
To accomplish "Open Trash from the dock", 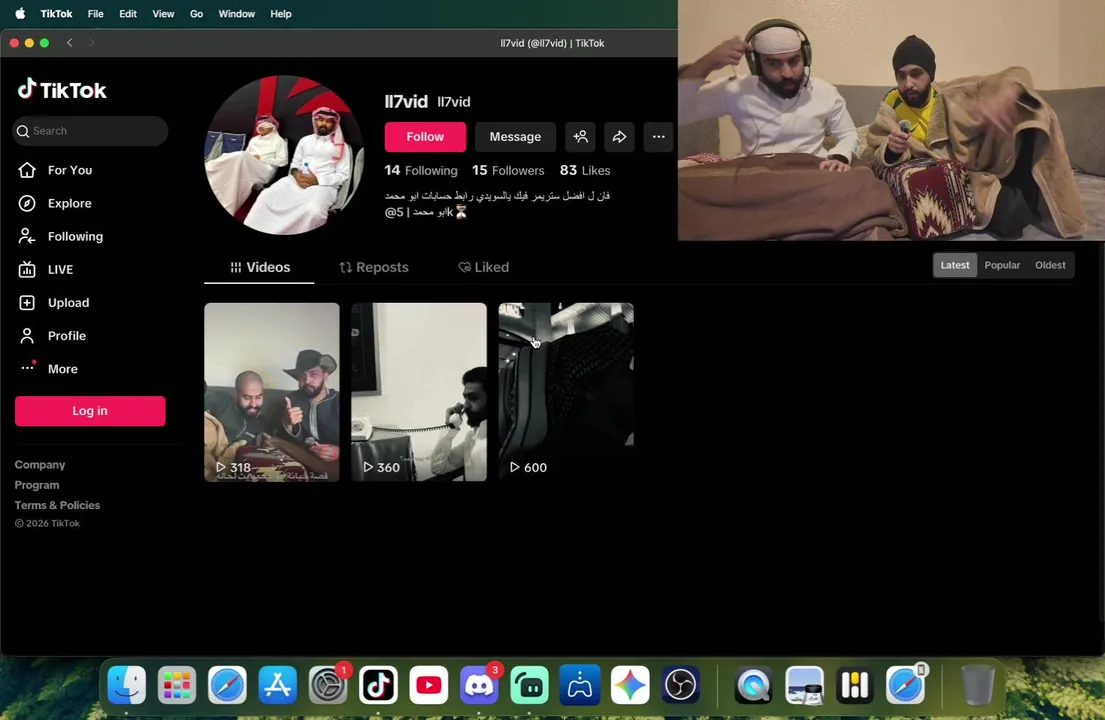I will tap(978, 685).
